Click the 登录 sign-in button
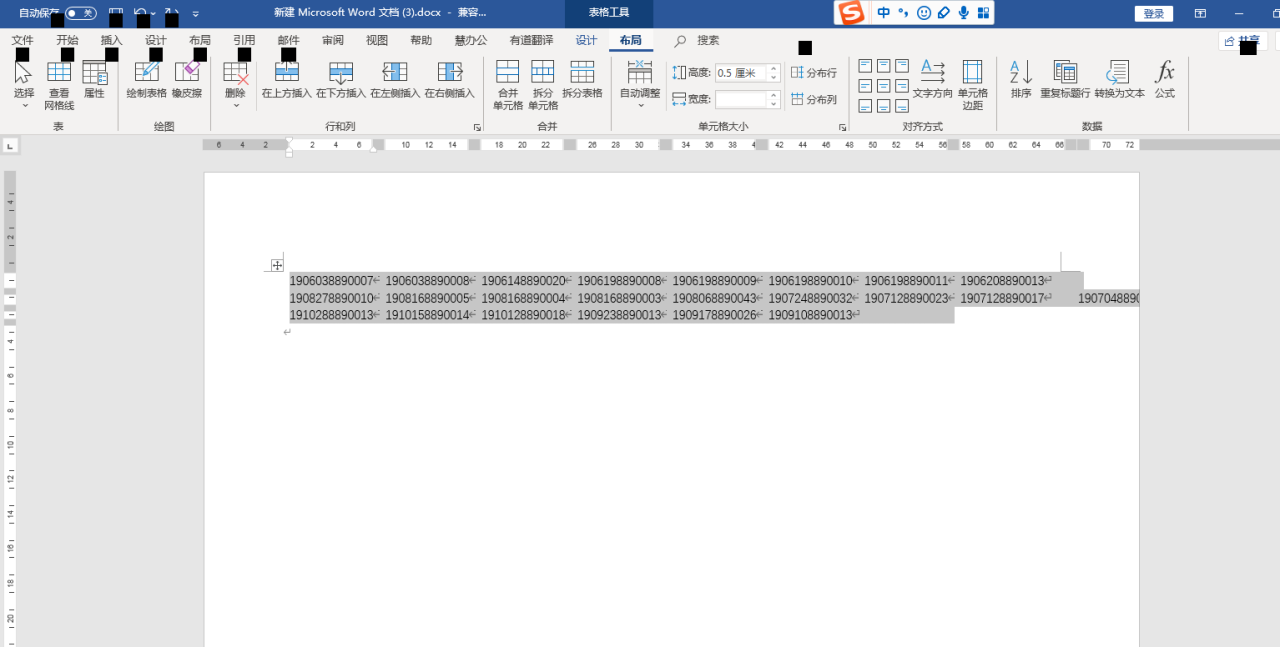Viewport: 1280px width, 647px height. coord(1153,14)
